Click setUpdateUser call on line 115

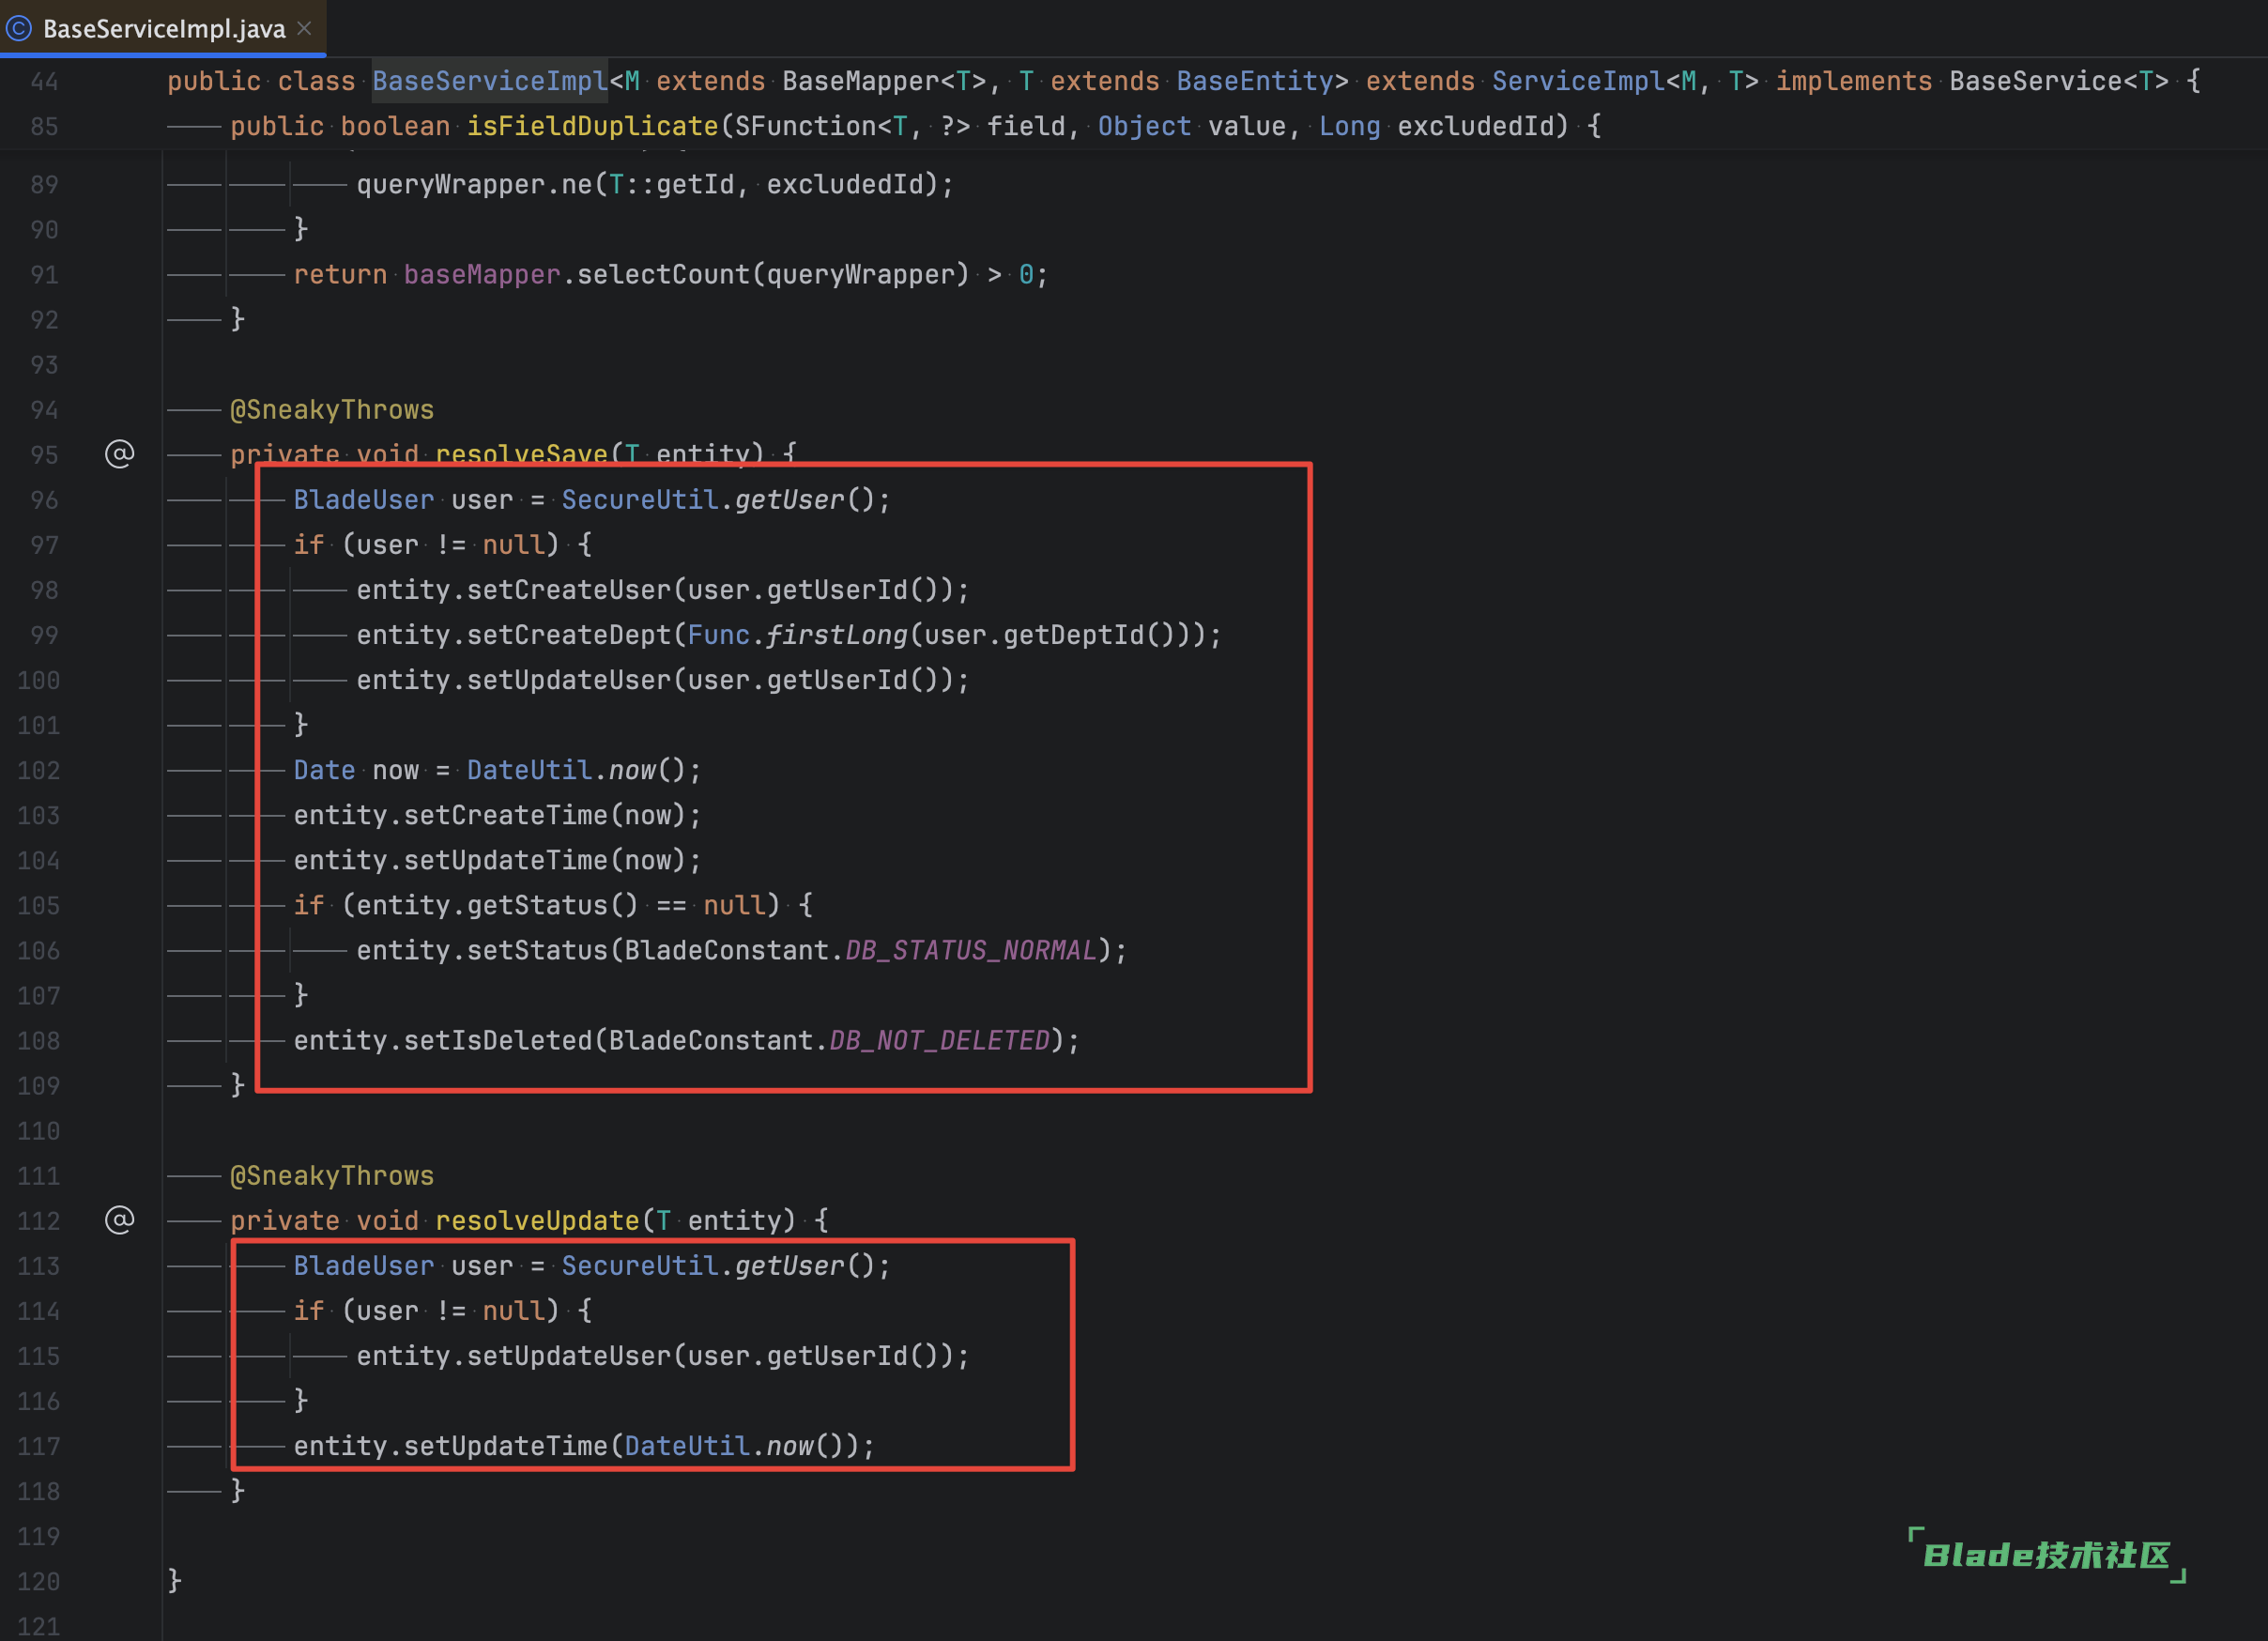(568, 1356)
